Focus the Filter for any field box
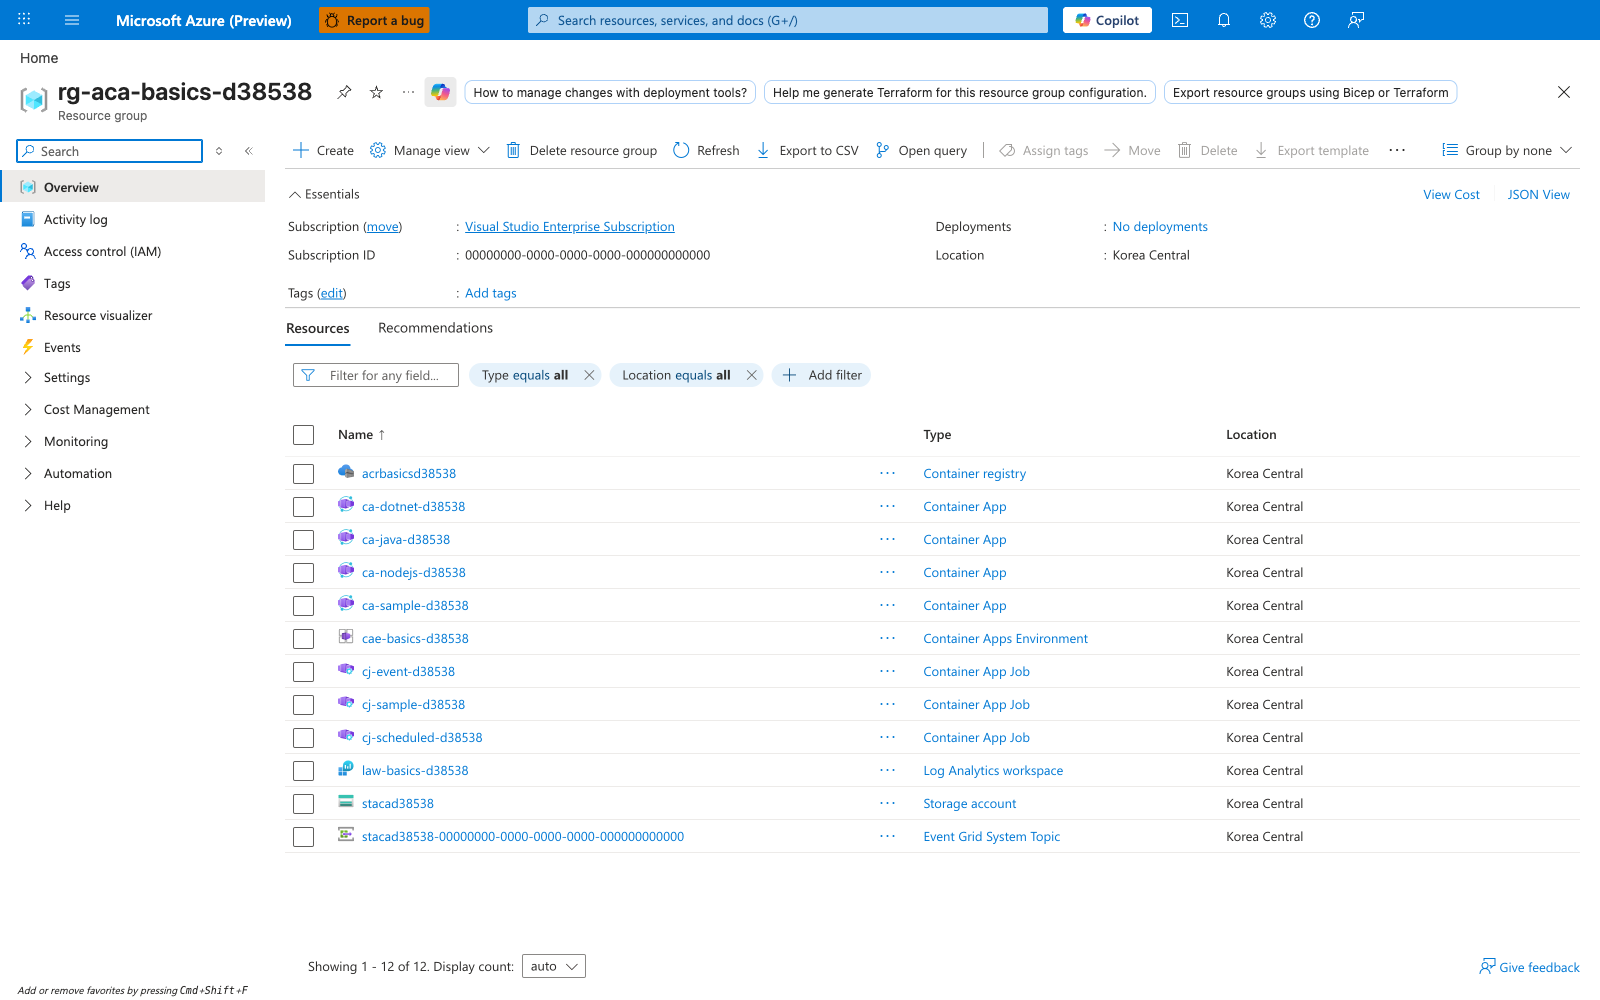 [376, 375]
